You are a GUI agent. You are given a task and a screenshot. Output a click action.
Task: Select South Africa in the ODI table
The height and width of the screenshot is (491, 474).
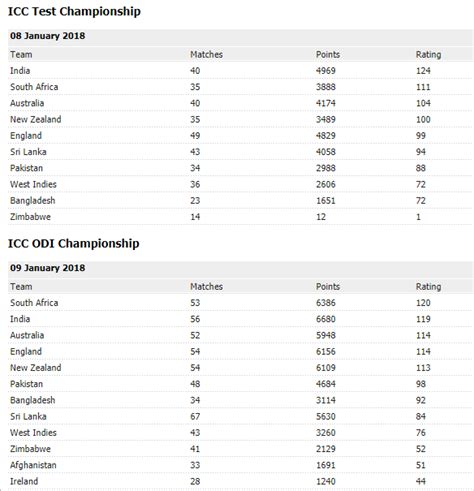(x=34, y=303)
